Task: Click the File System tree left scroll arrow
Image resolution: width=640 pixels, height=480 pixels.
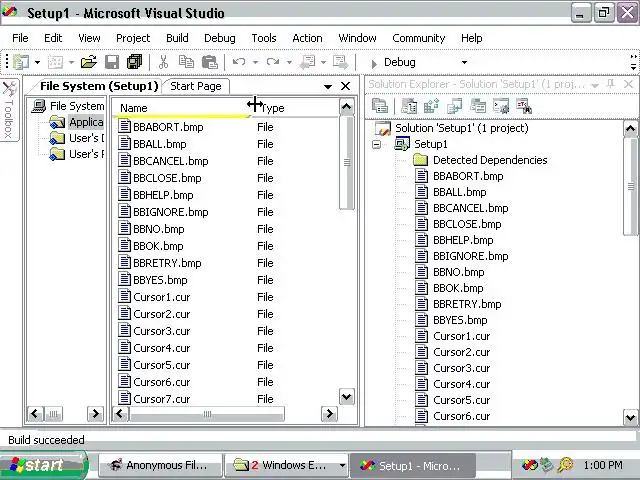Action: point(35,414)
